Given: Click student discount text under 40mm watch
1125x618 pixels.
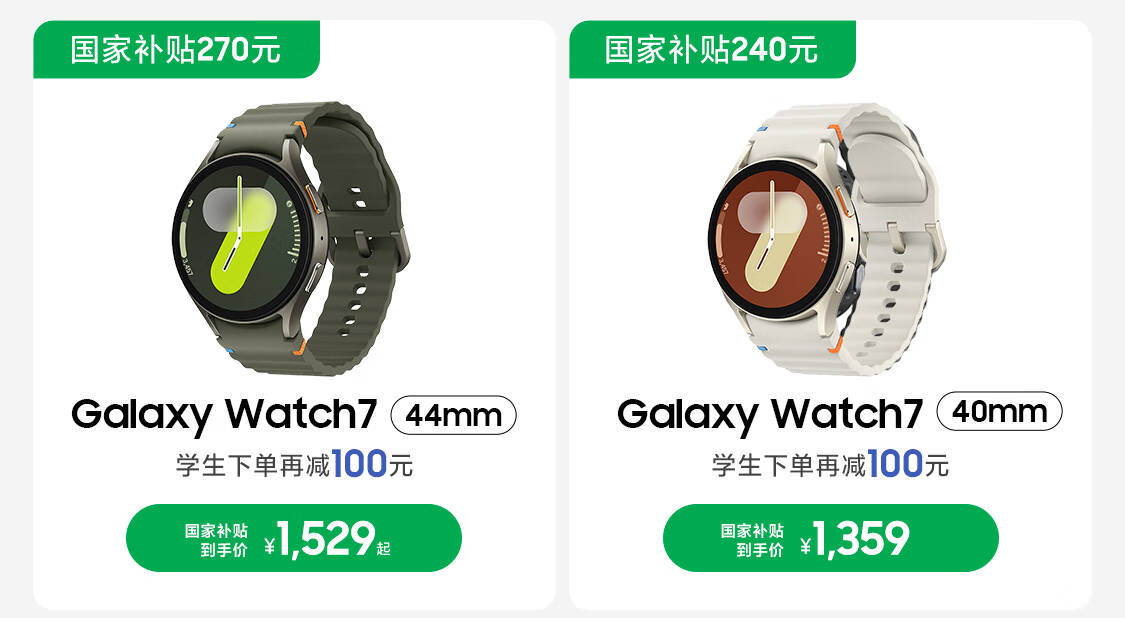Looking at the screenshot, I should [830, 464].
